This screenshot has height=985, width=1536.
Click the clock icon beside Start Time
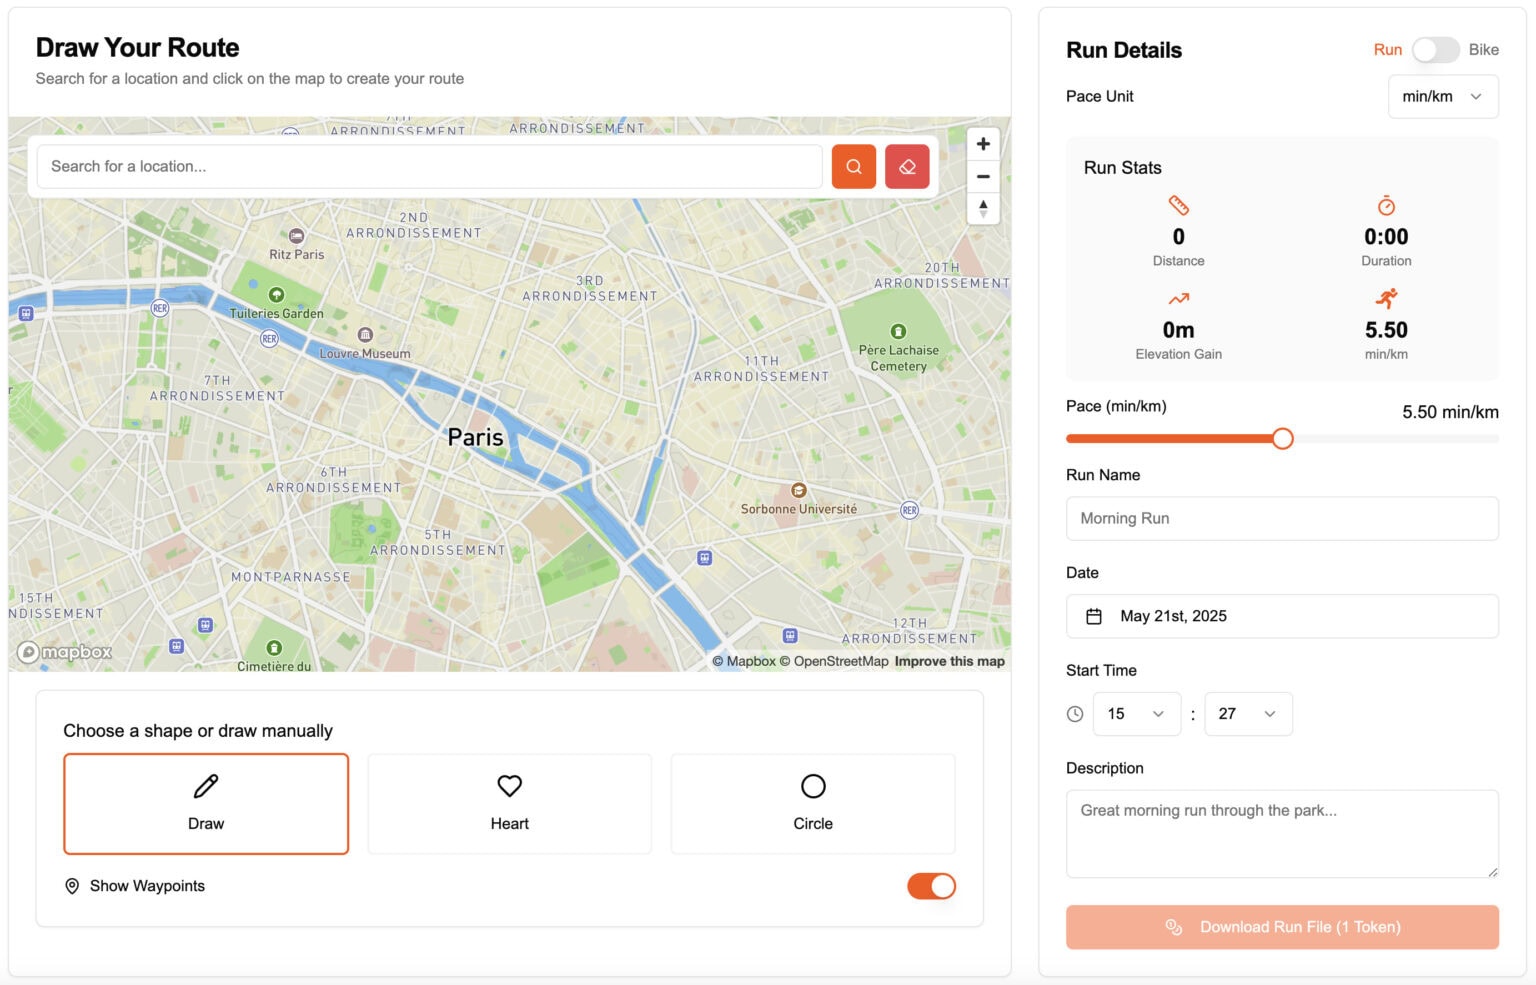pyautogui.click(x=1075, y=713)
